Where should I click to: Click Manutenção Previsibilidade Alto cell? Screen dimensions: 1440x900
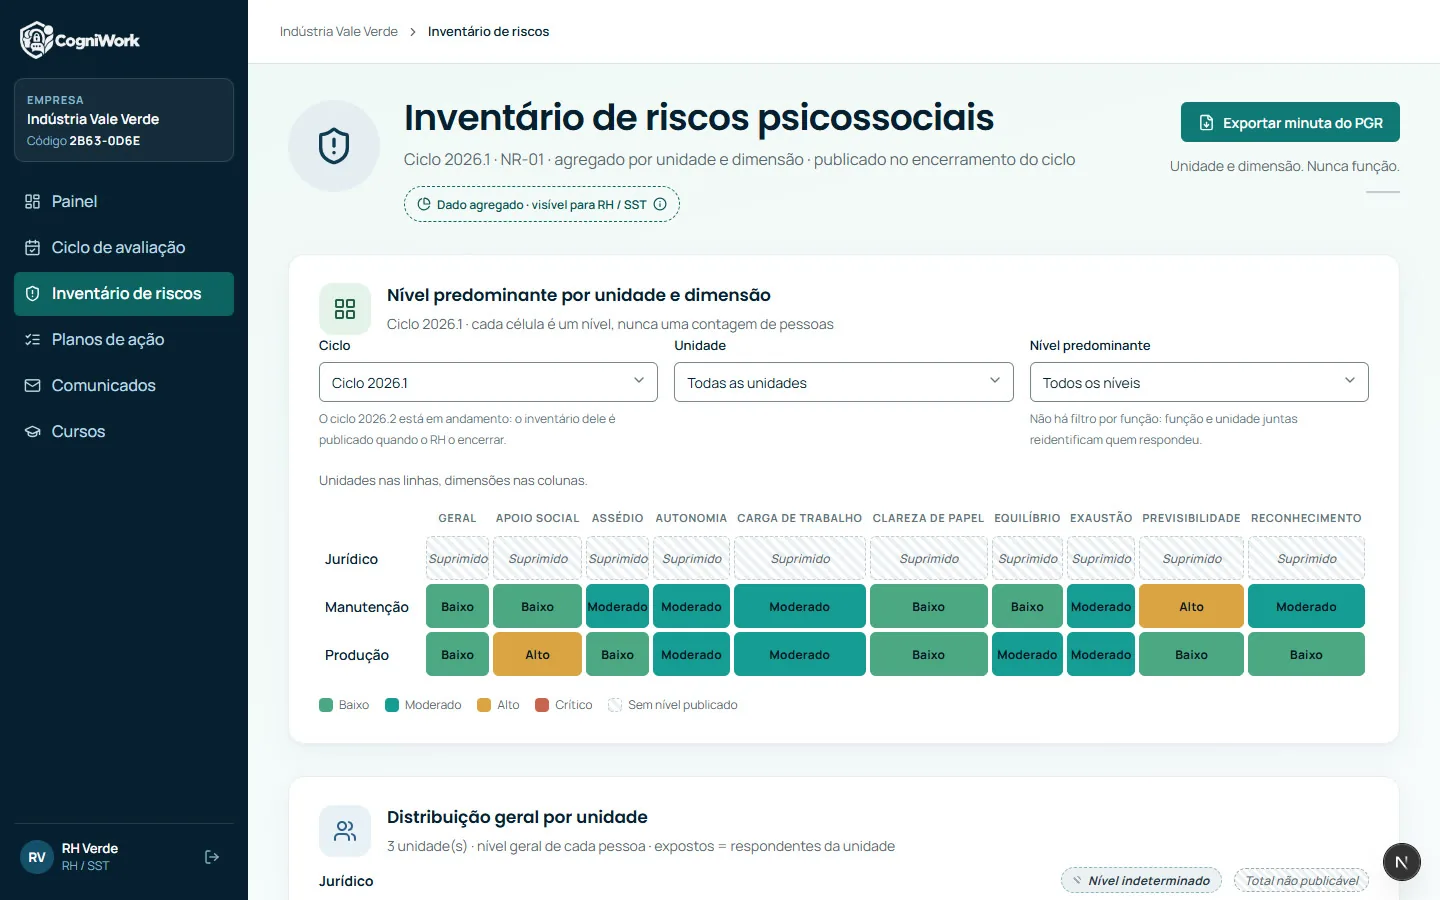pyautogui.click(x=1192, y=606)
